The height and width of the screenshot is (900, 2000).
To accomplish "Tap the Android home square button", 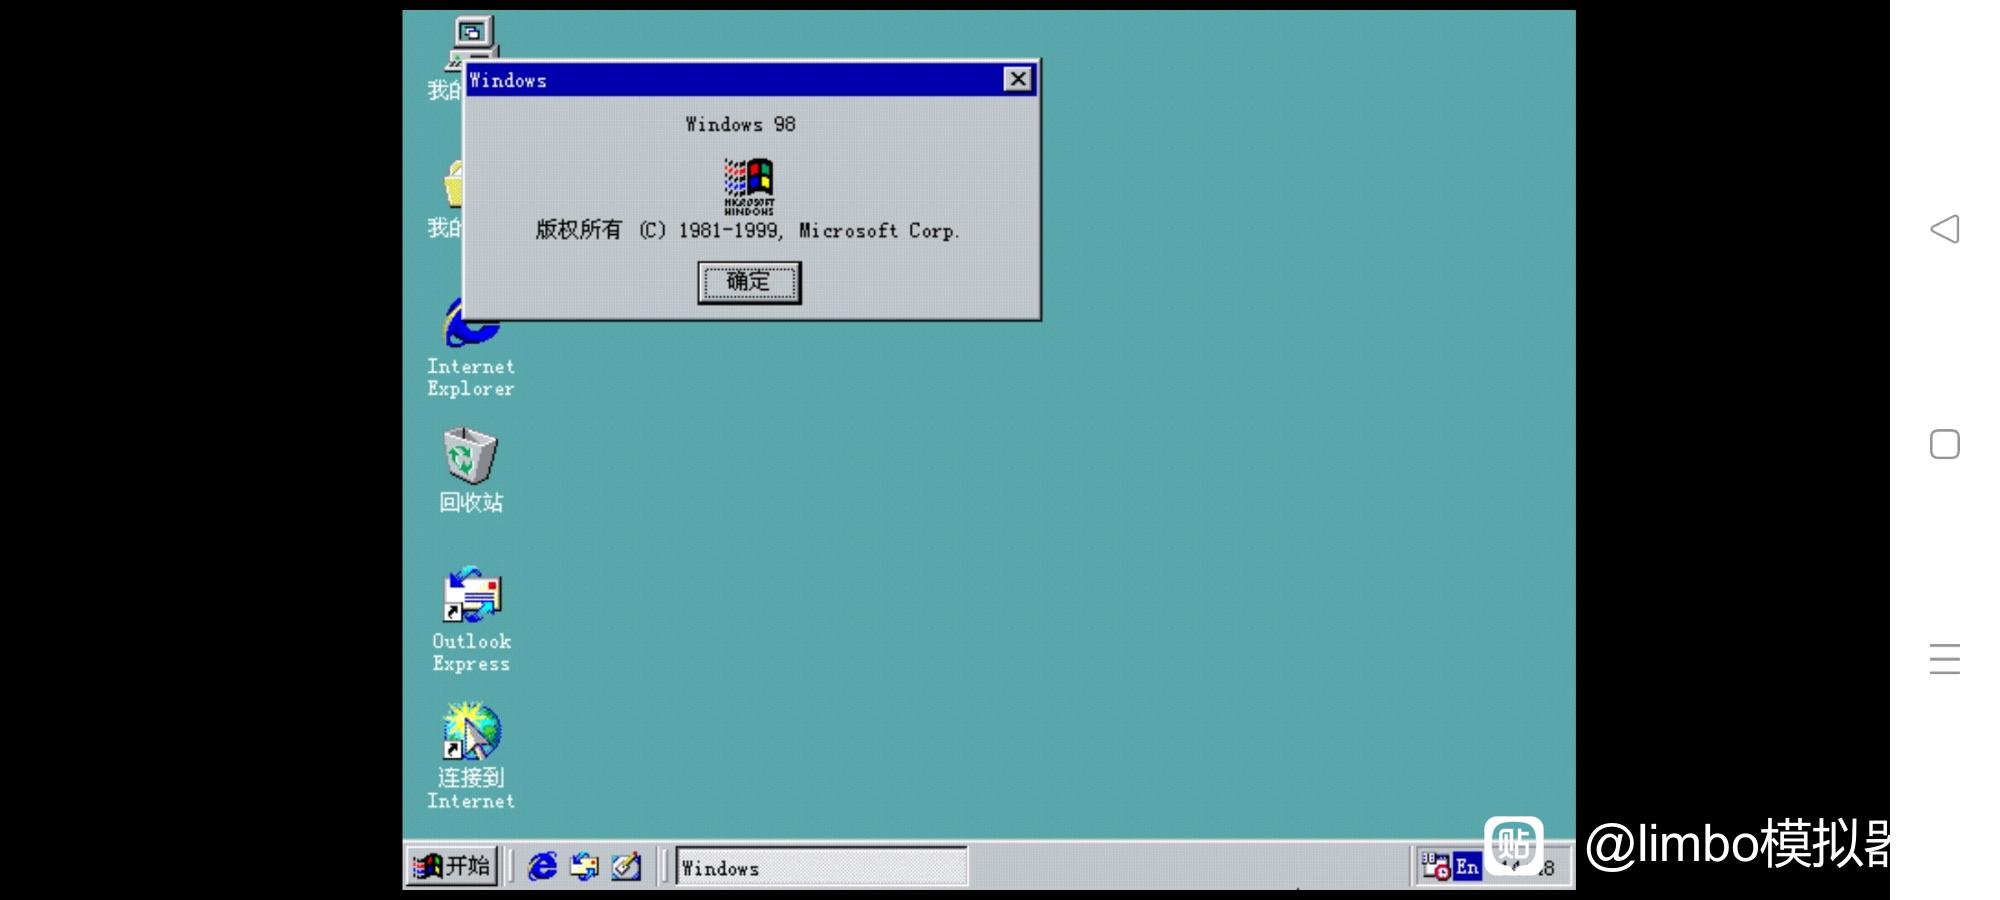I will pos(1945,444).
